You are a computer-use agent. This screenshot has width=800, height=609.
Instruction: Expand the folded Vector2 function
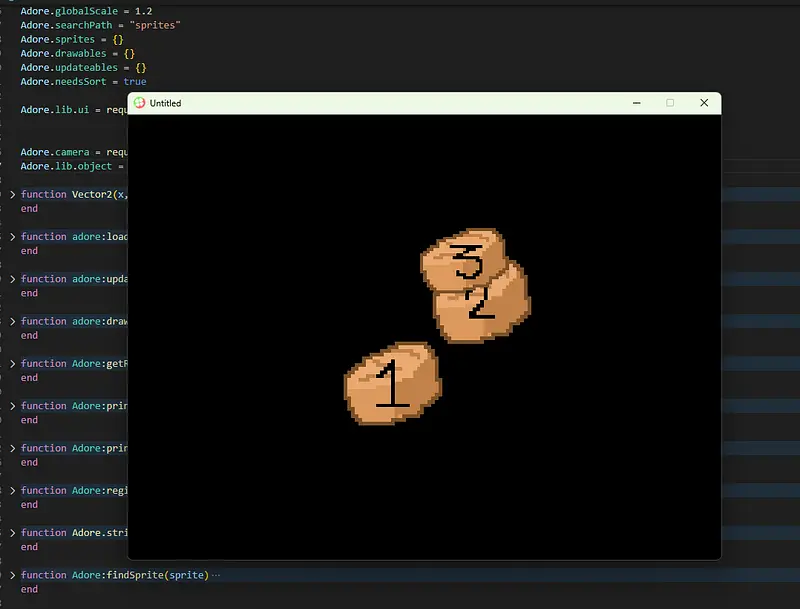point(12,195)
